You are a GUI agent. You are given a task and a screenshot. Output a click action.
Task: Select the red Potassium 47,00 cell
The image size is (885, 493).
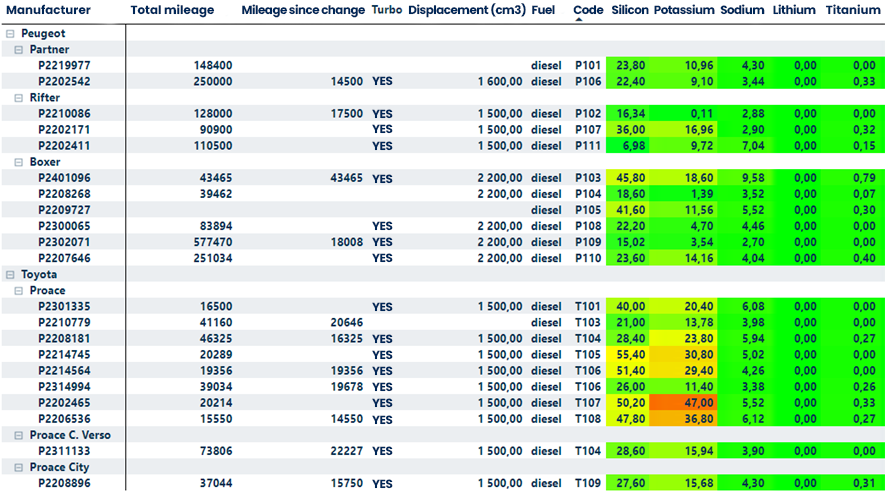pos(683,403)
